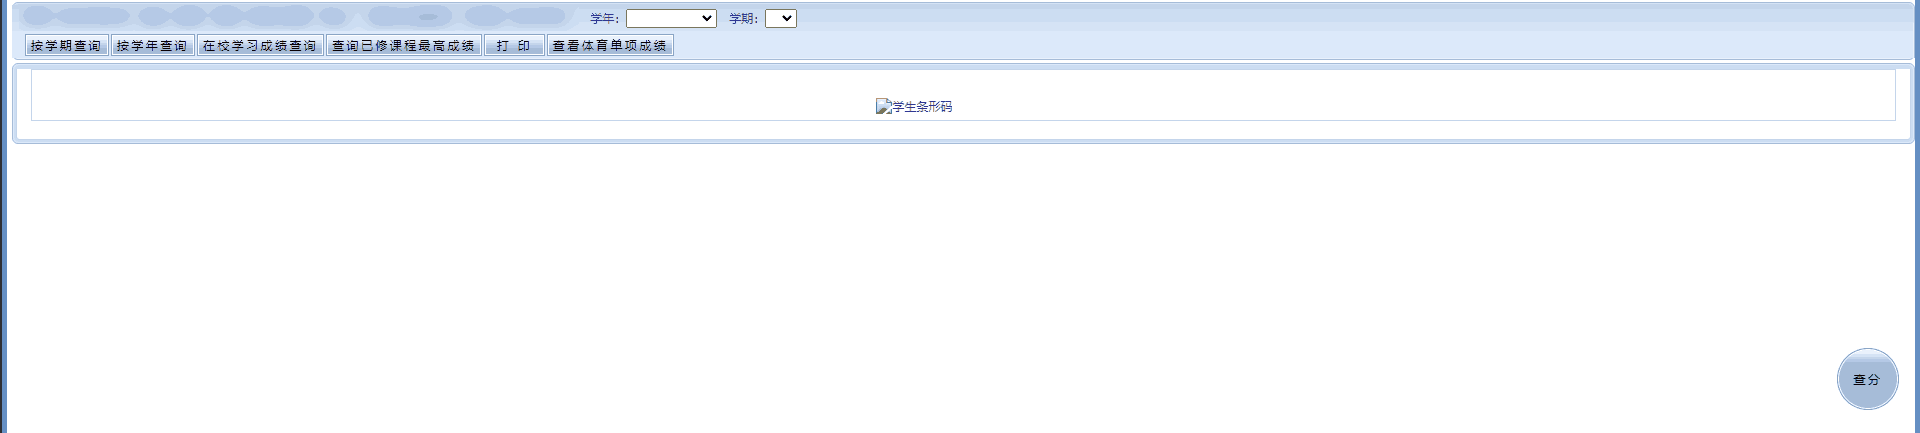
Task: Query grades with 按学年查询 button
Action: tap(152, 45)
